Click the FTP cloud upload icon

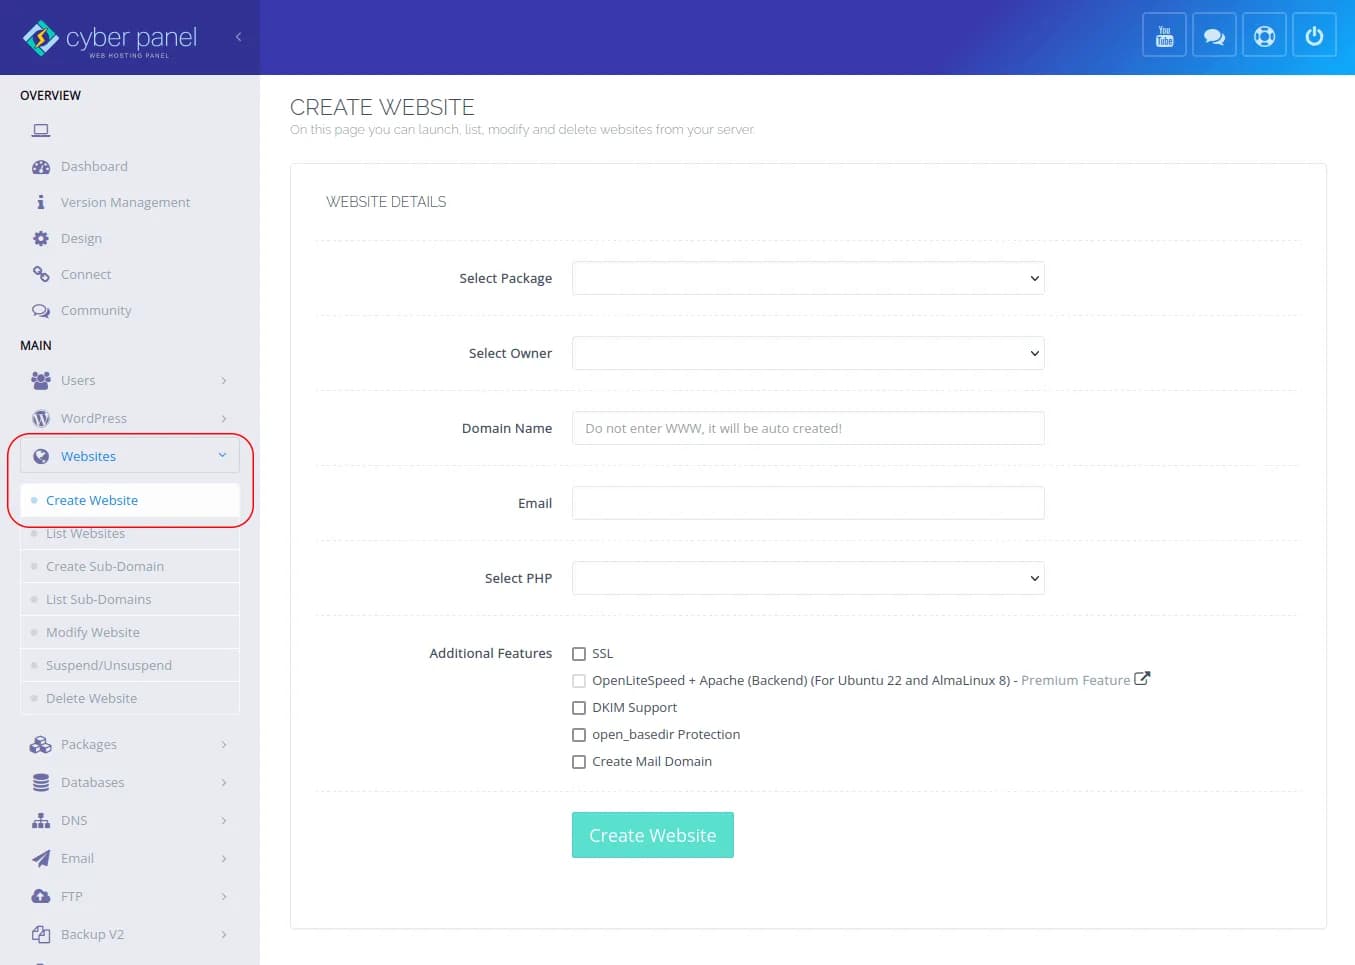41,896
